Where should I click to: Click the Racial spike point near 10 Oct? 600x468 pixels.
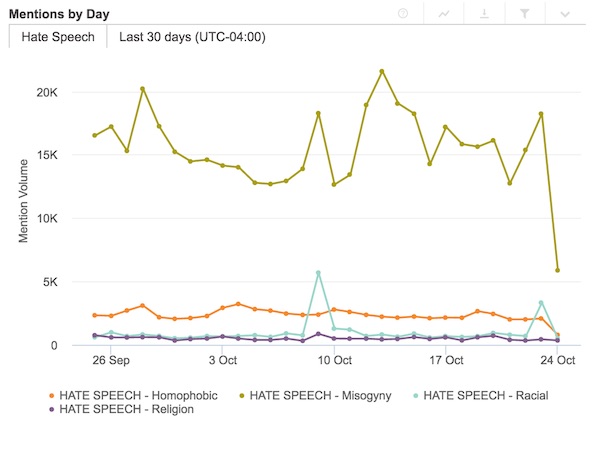[x=318, y=272]
